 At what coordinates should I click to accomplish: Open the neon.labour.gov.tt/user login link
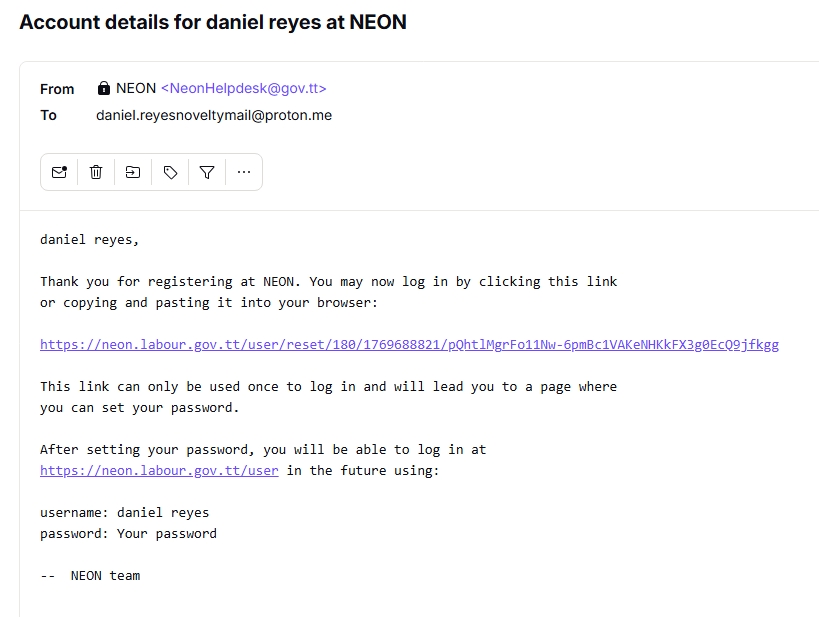pos(159,470)
